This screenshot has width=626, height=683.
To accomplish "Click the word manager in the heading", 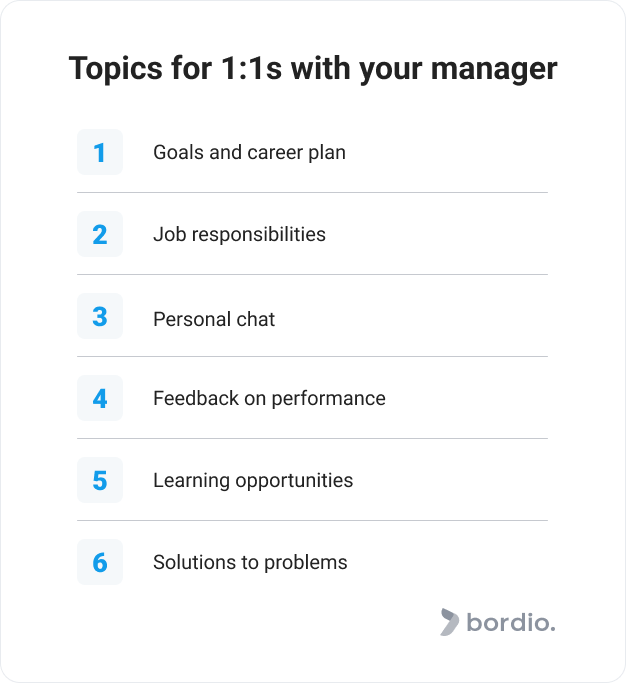I will (494, 70).
